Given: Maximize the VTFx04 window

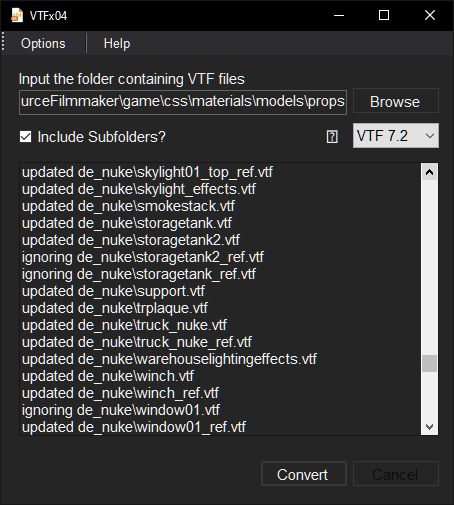Looking at the screenshot, I should click(384, 15).
